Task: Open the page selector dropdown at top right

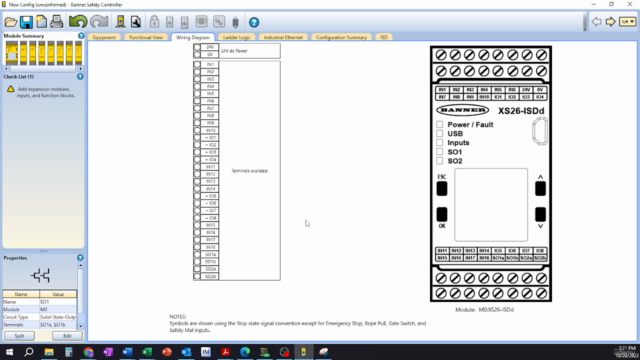Action: coord(627,22)
